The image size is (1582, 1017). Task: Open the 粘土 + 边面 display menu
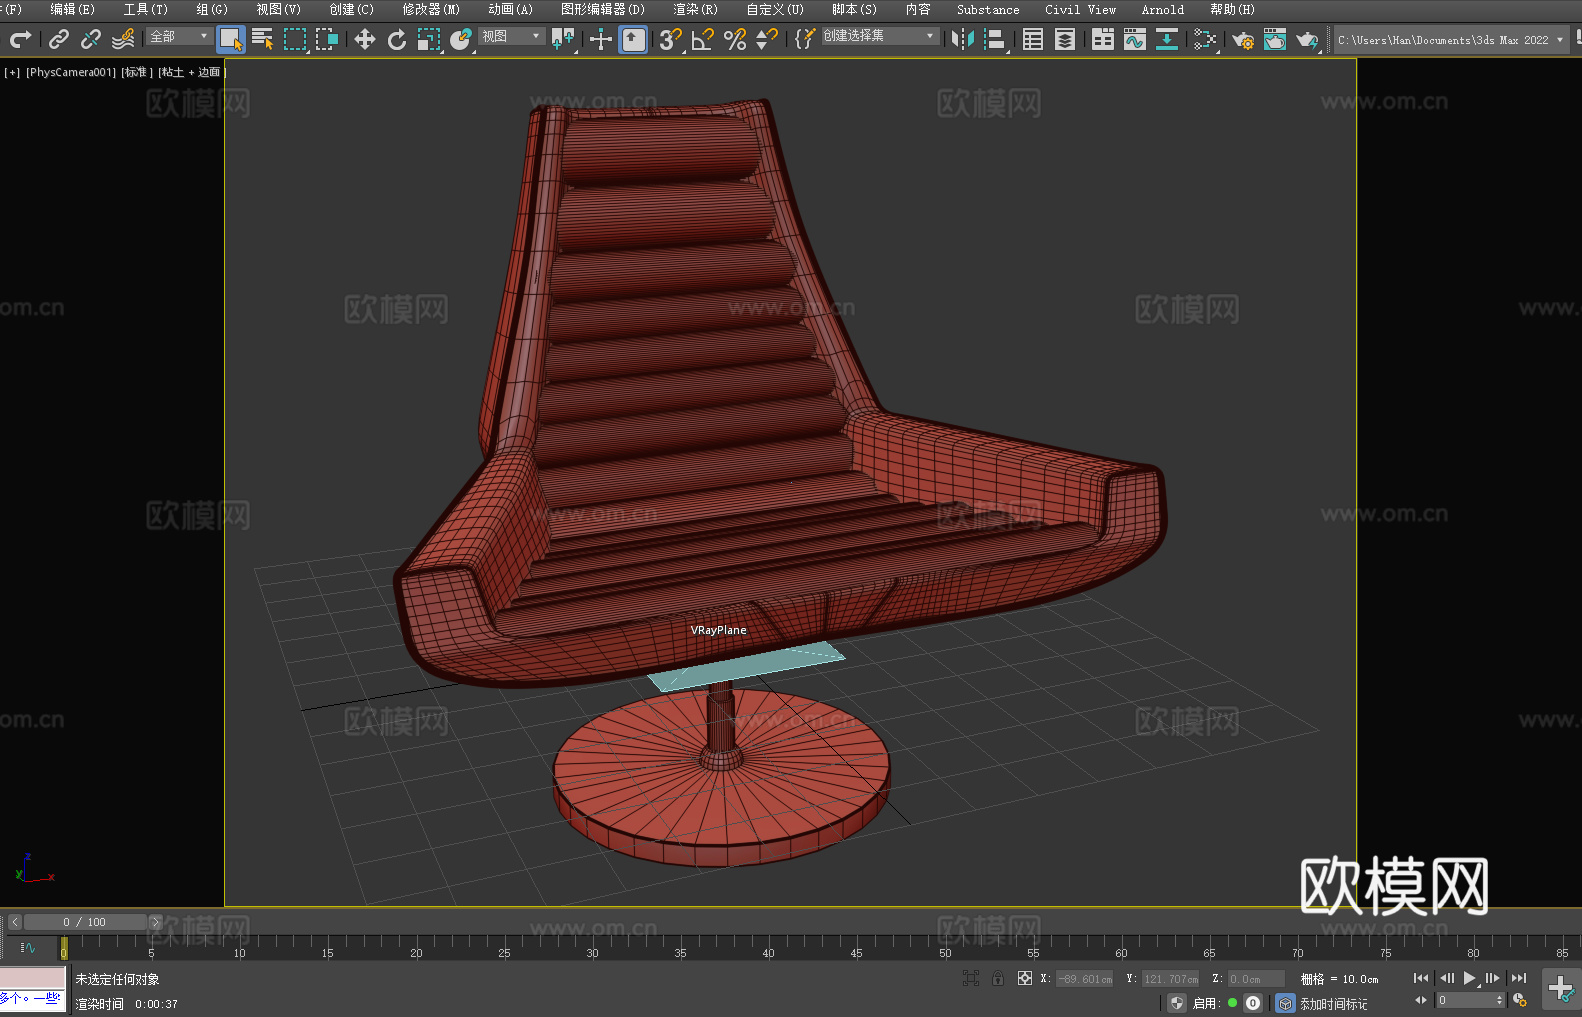(191, 72)
